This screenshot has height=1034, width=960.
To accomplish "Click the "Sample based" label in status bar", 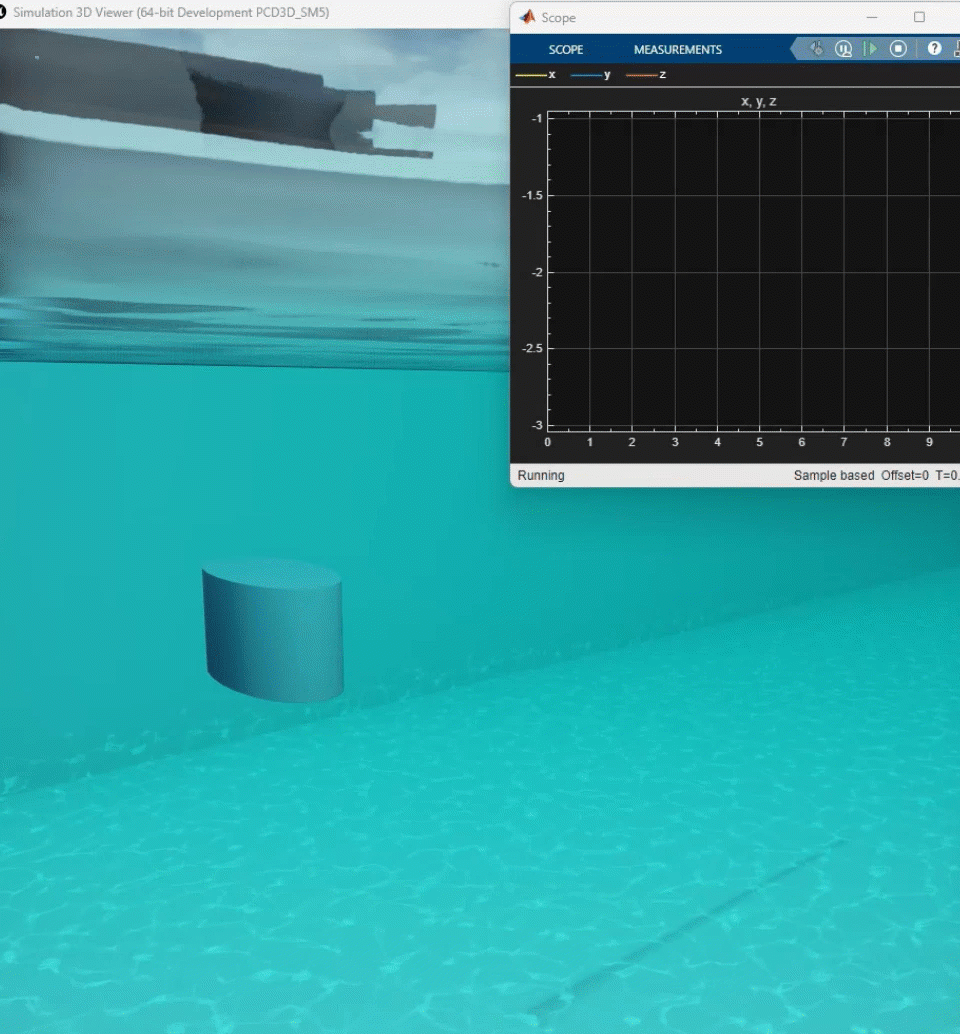I will 833,476.
